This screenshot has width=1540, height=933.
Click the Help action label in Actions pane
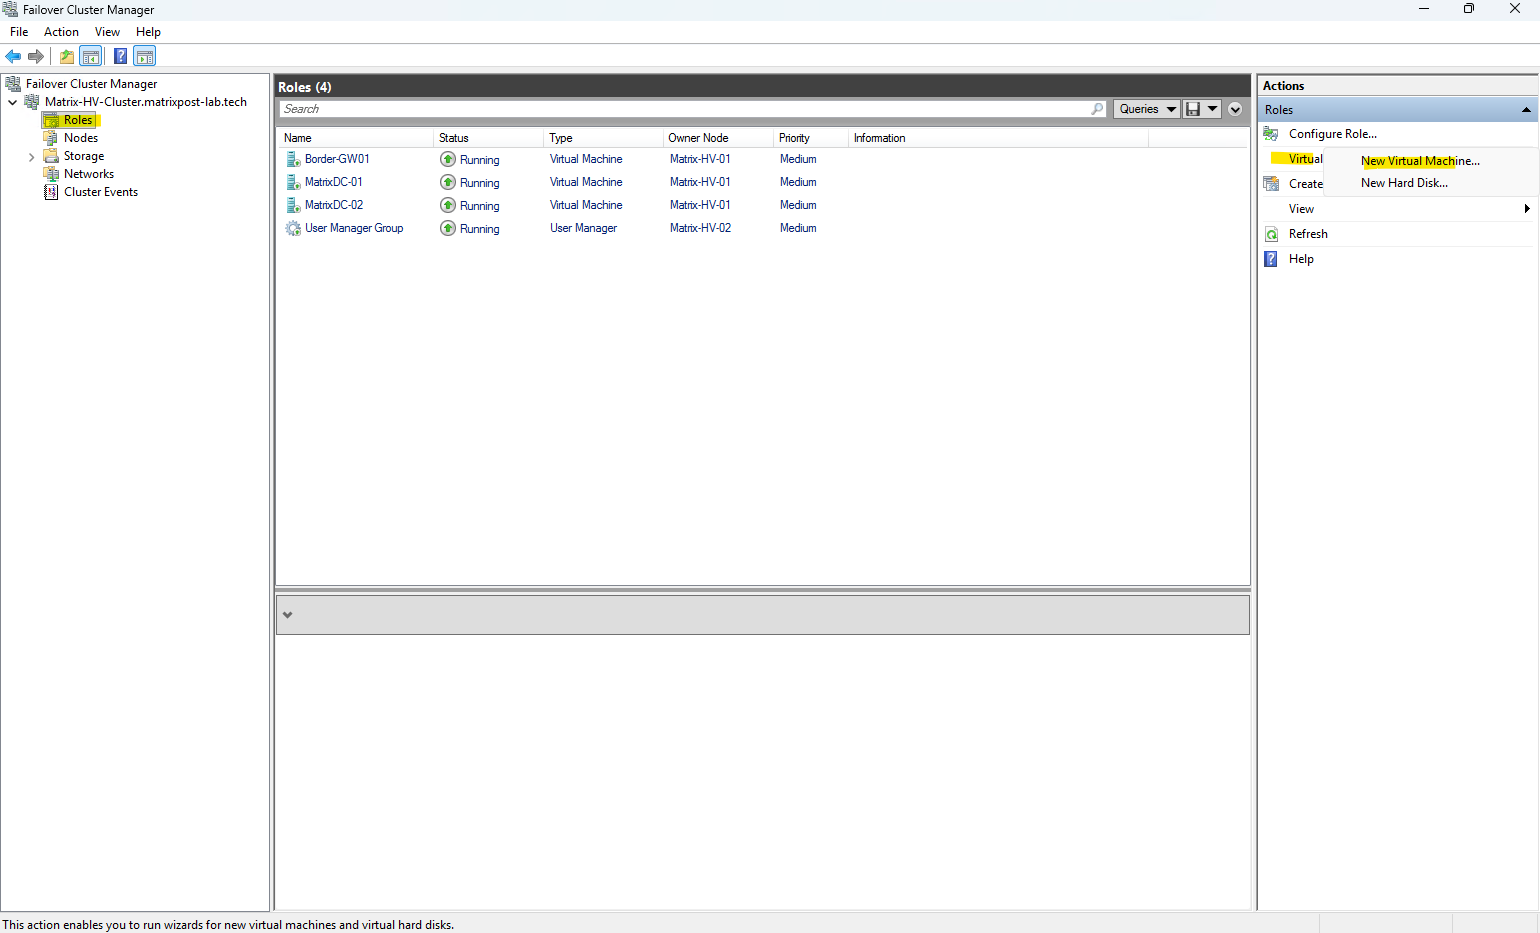1301,259
